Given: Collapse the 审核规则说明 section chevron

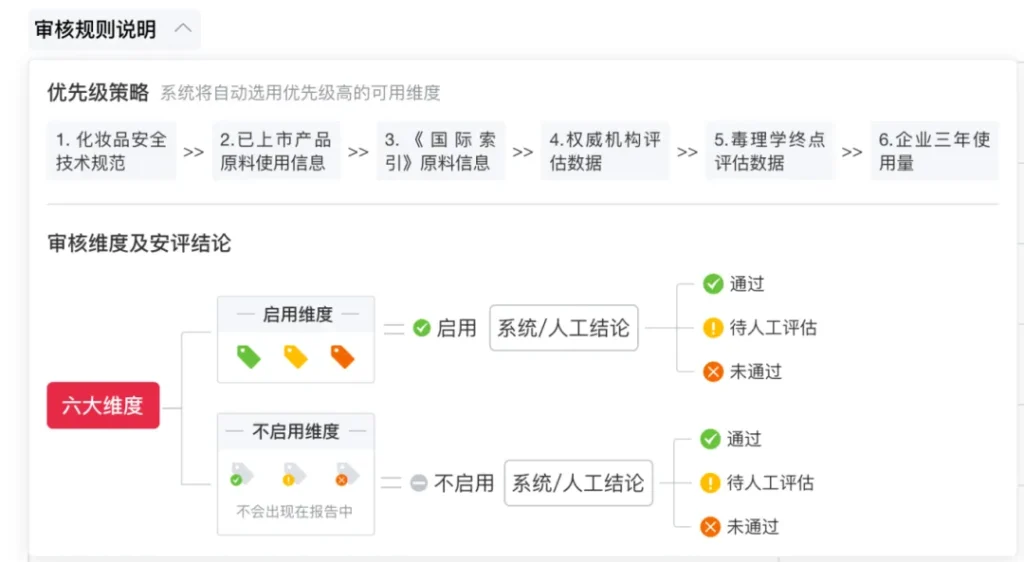Looking at the screenshot, I should (x=182, y=29).
